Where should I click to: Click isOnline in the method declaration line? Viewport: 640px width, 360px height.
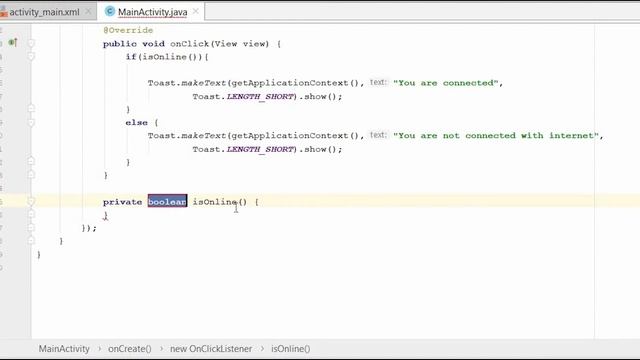click(215, 202)
